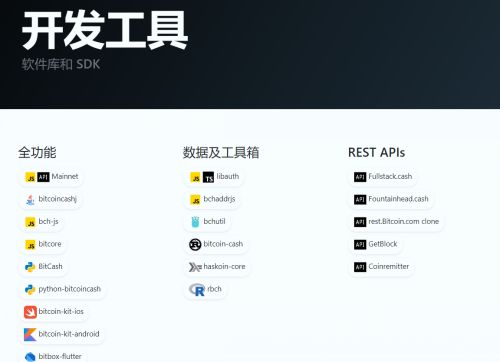The image size is (500, 362).
Task: Click the JS icon beside bch-js
Action: (x=30, y=222)
